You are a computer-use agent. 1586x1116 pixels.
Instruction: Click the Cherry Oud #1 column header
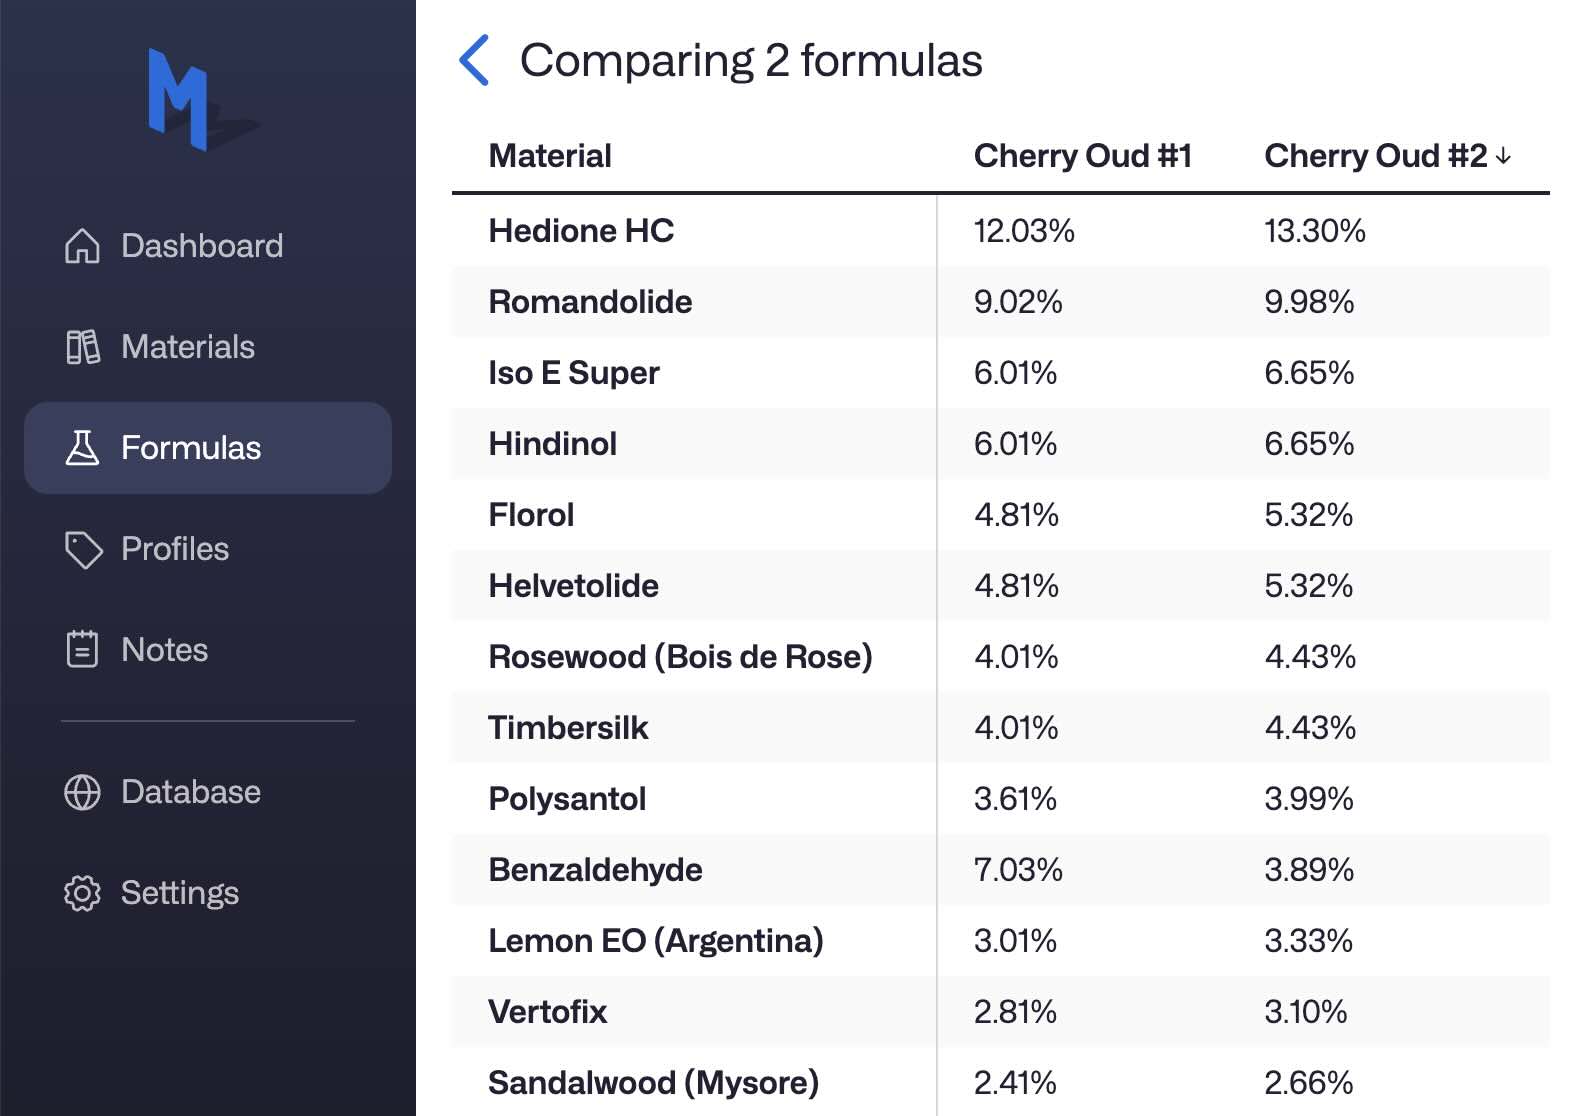1084,155
